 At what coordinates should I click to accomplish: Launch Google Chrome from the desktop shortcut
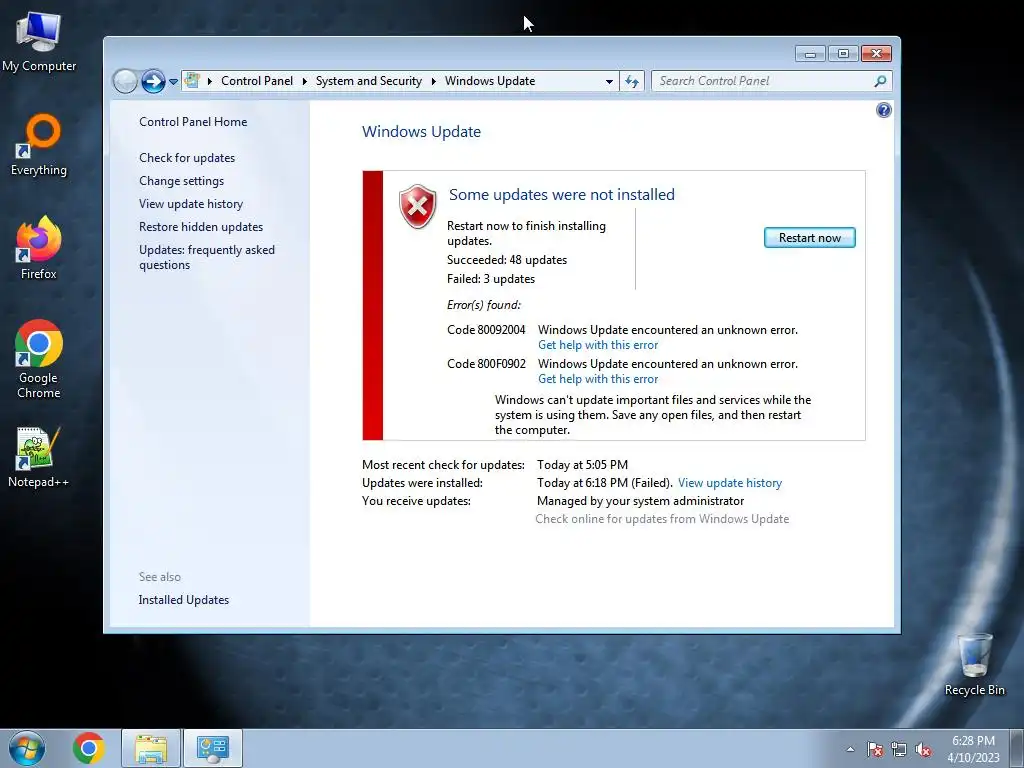39,359
